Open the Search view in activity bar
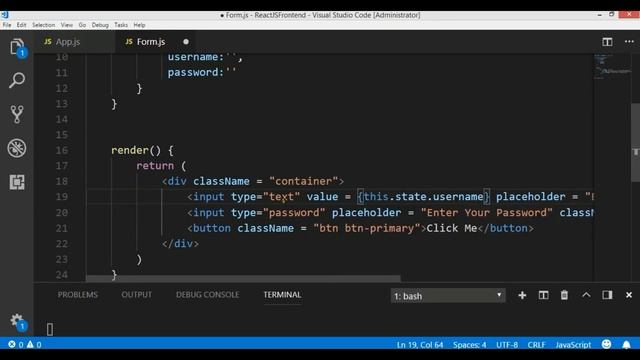 pos(17,80)
